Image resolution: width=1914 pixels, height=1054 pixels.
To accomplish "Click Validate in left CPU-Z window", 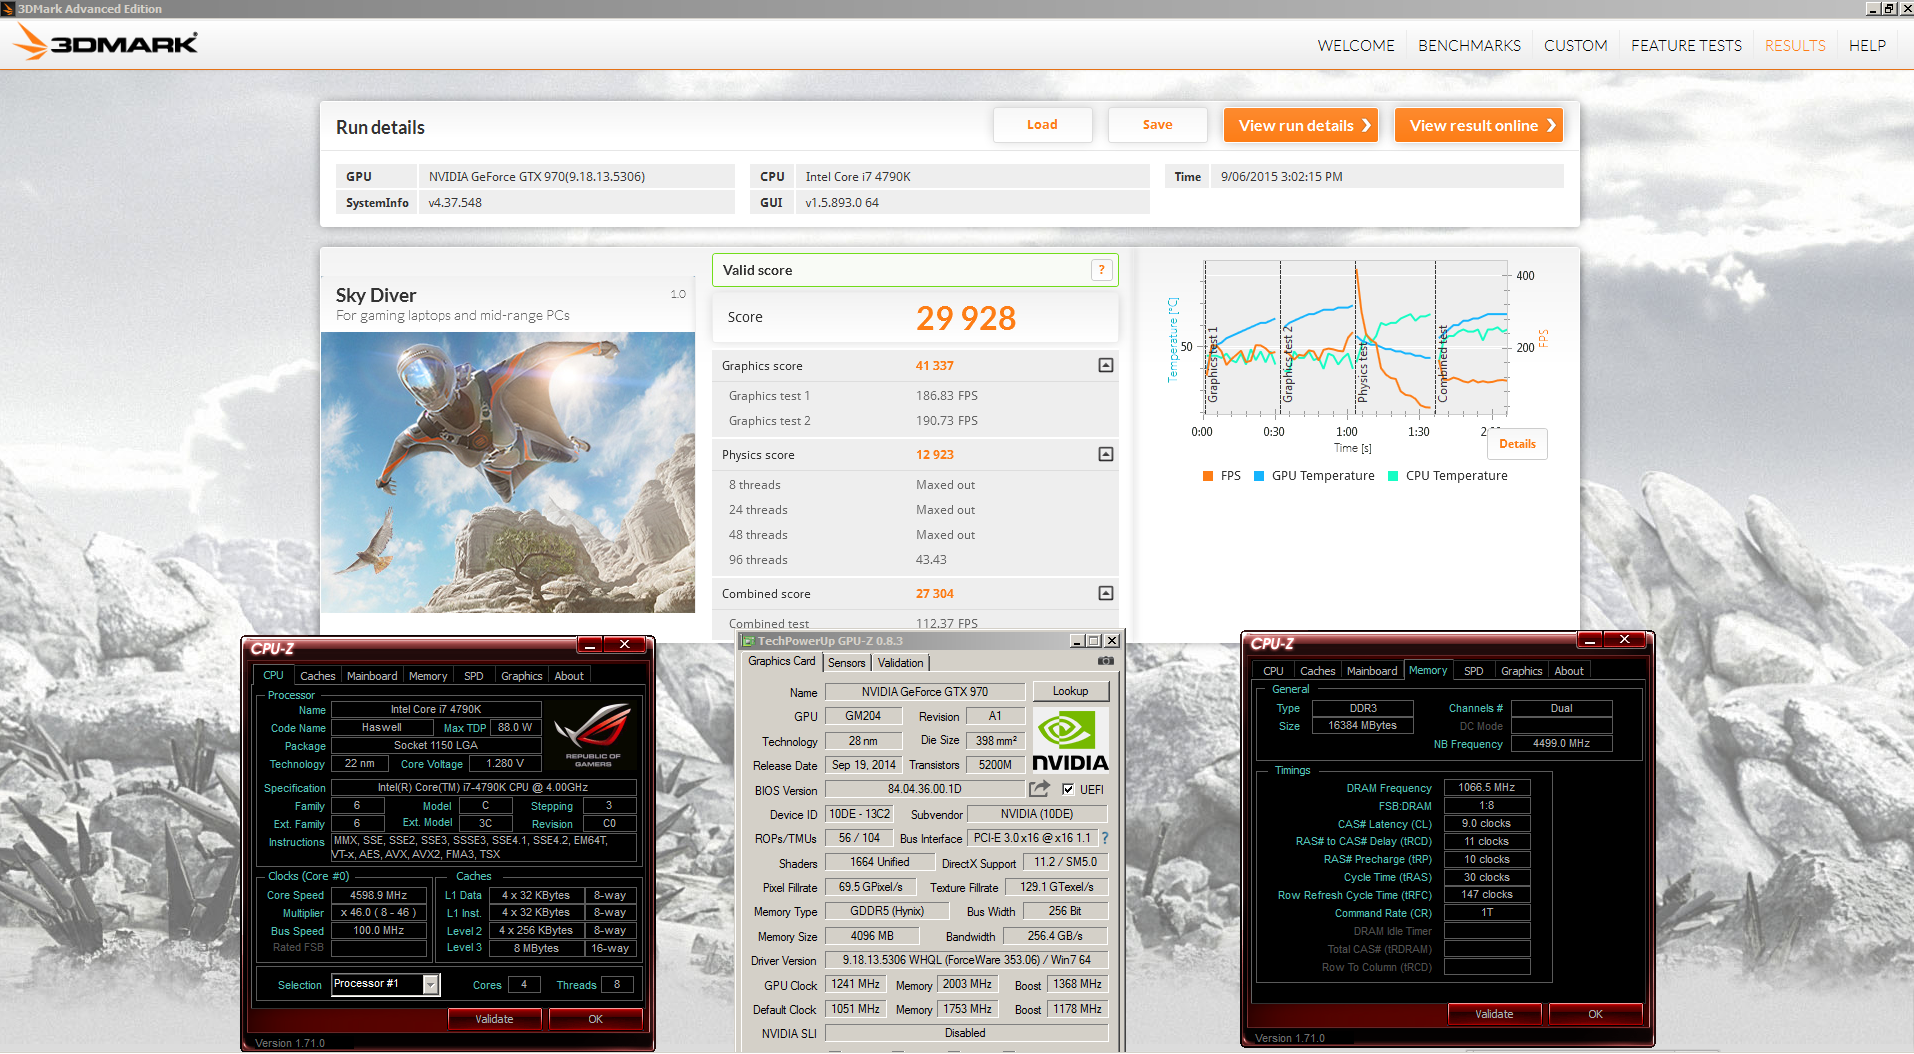I will point(494,1019).
